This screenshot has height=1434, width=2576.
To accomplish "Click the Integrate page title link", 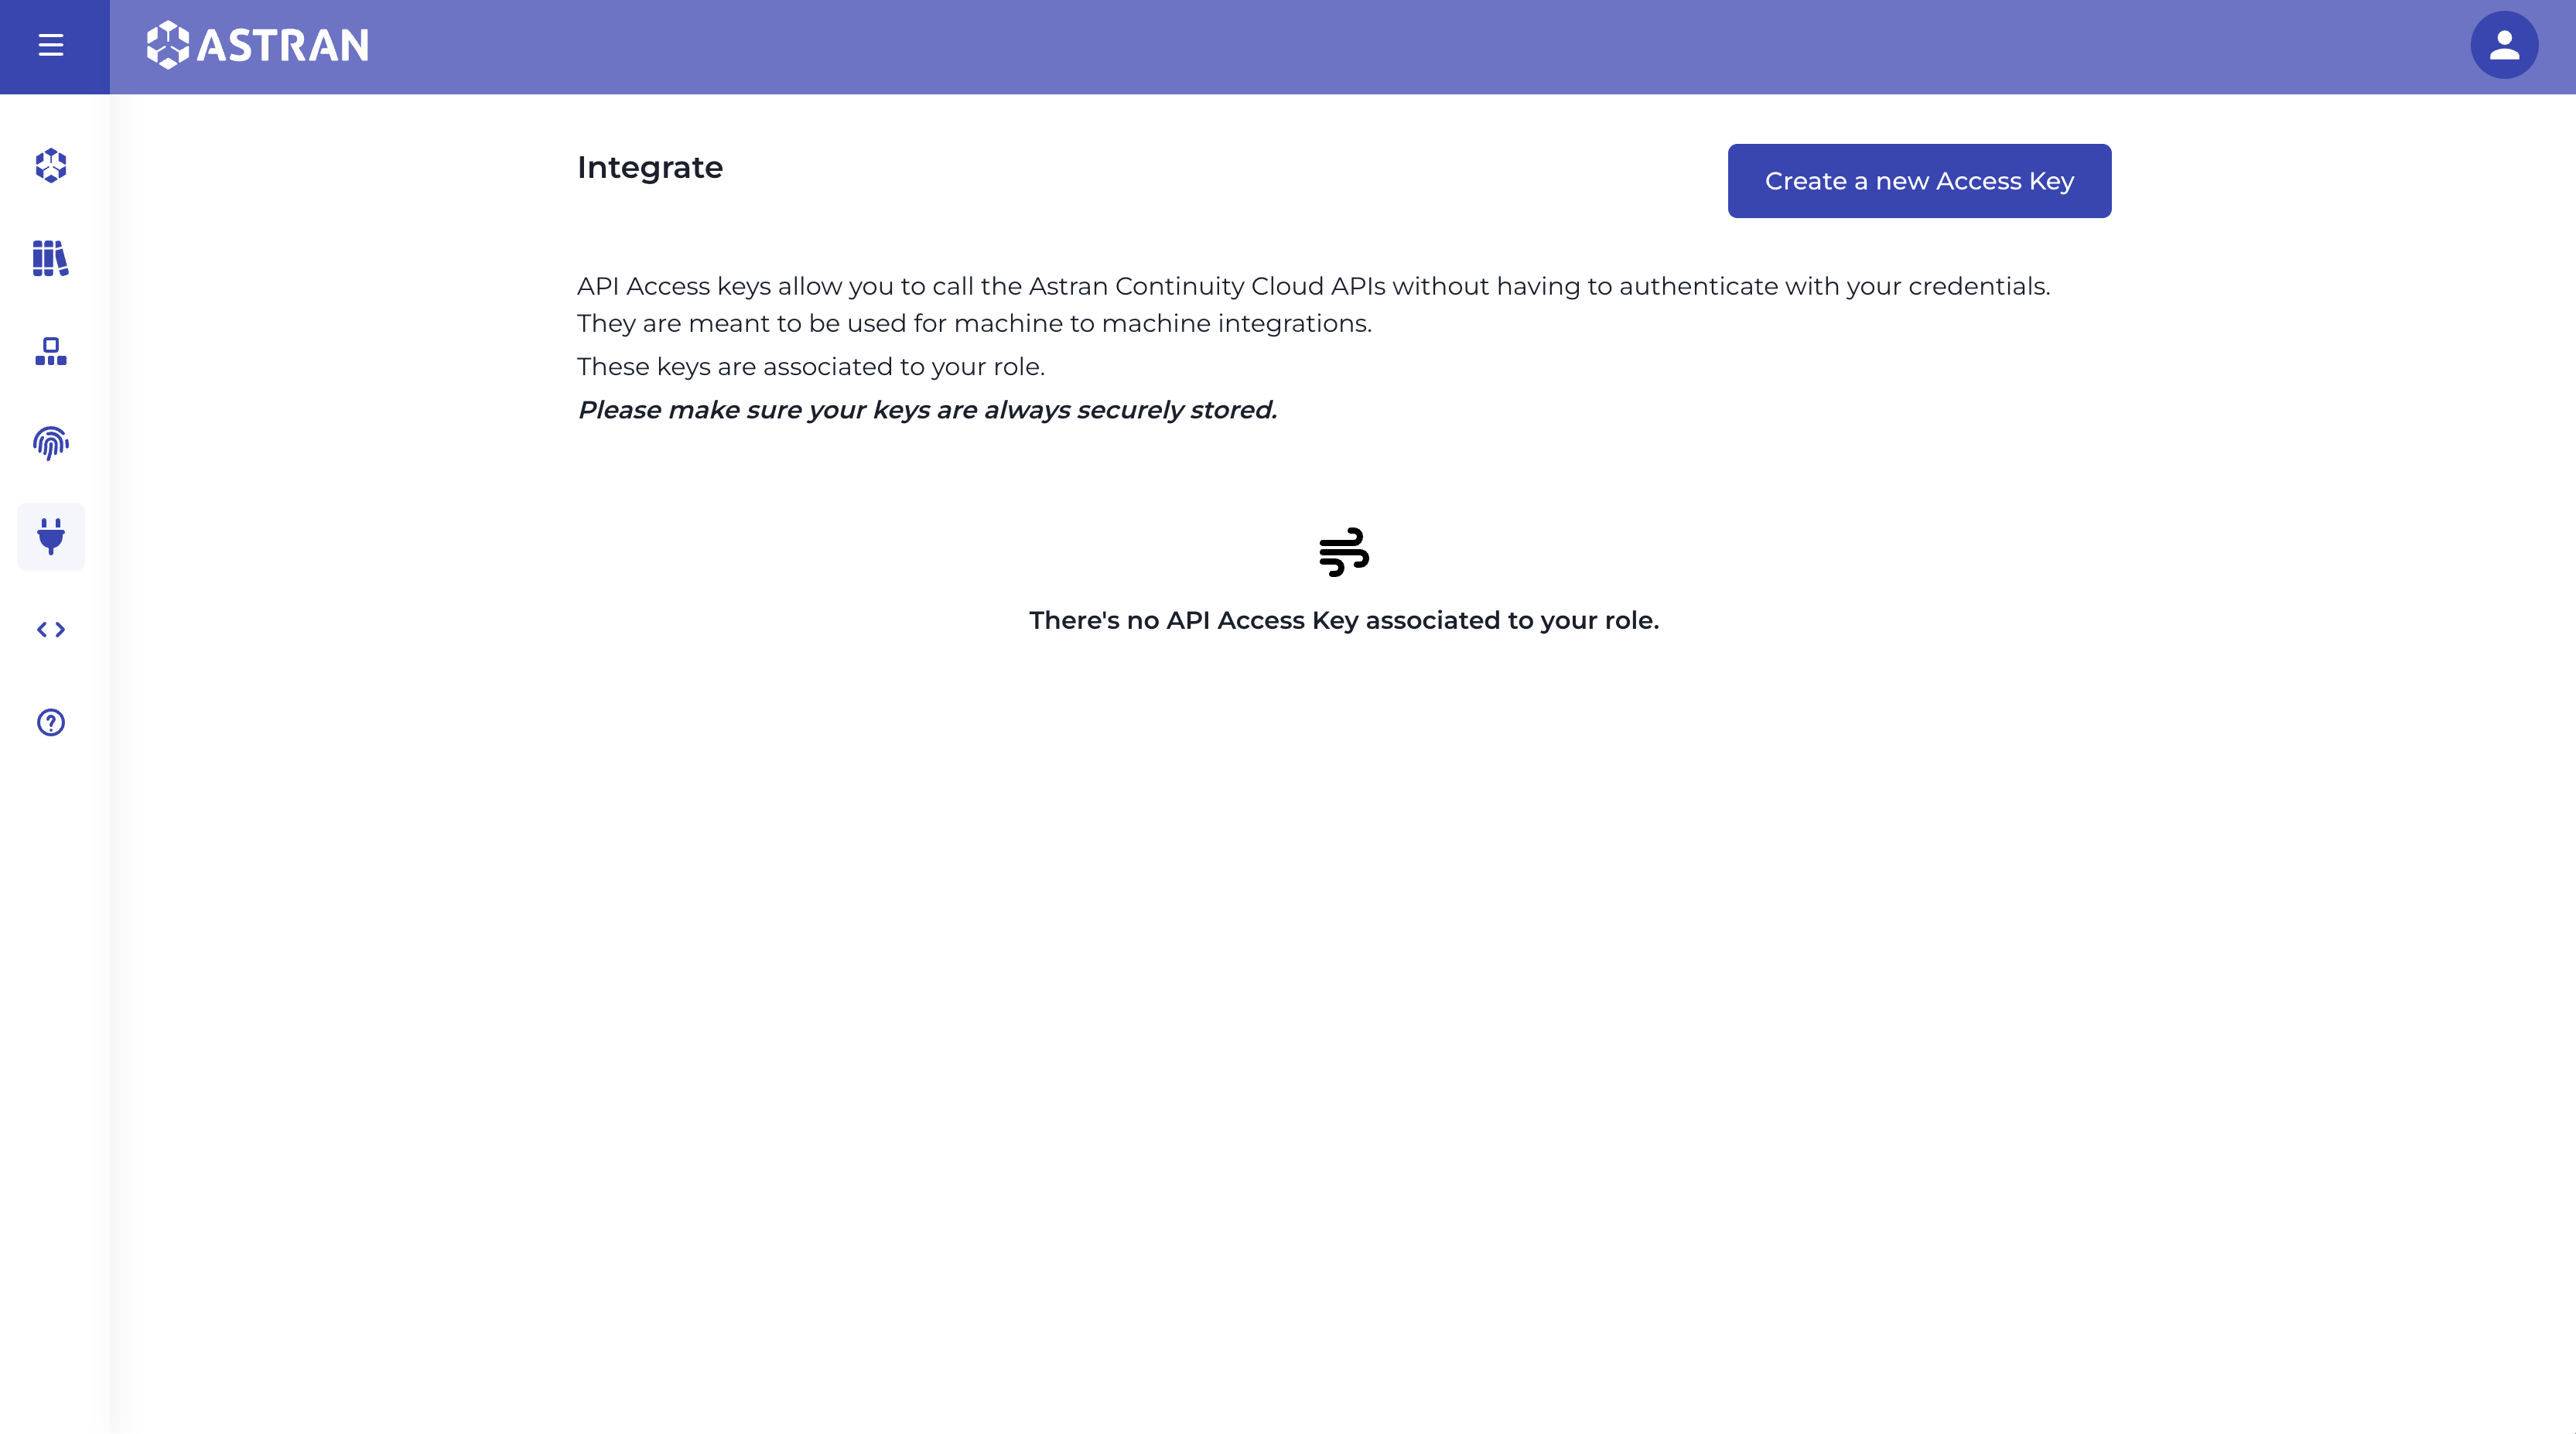I will (x=650, y=166).
